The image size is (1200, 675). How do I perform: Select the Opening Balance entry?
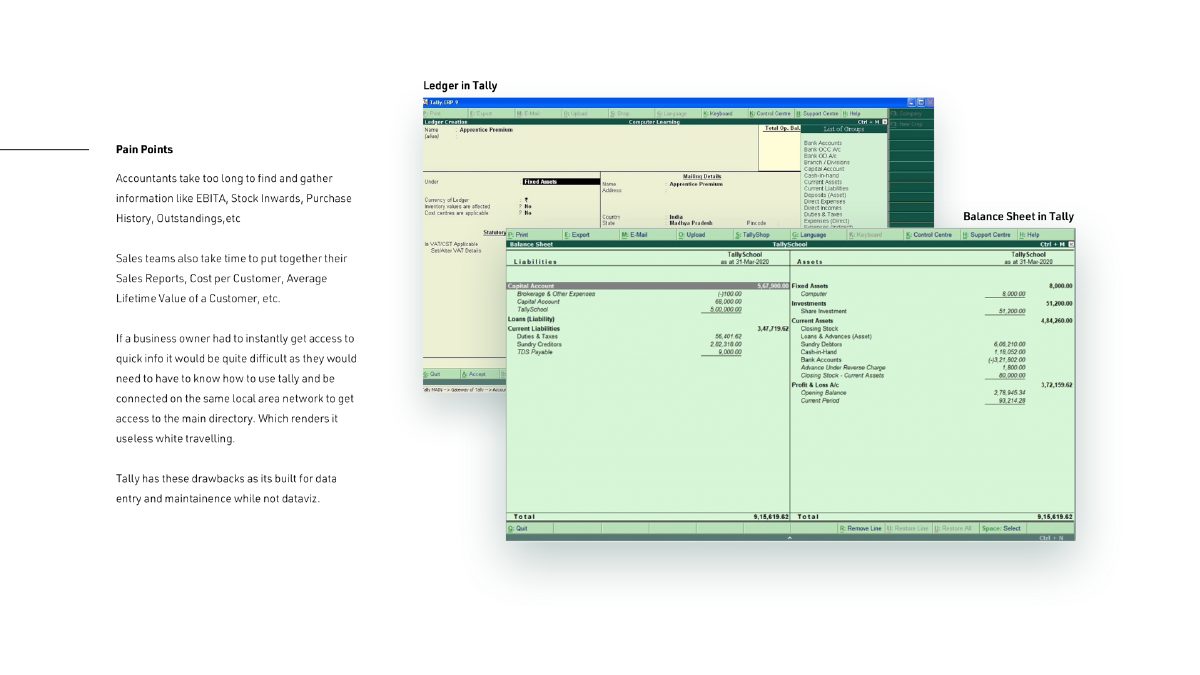point(824,392)
